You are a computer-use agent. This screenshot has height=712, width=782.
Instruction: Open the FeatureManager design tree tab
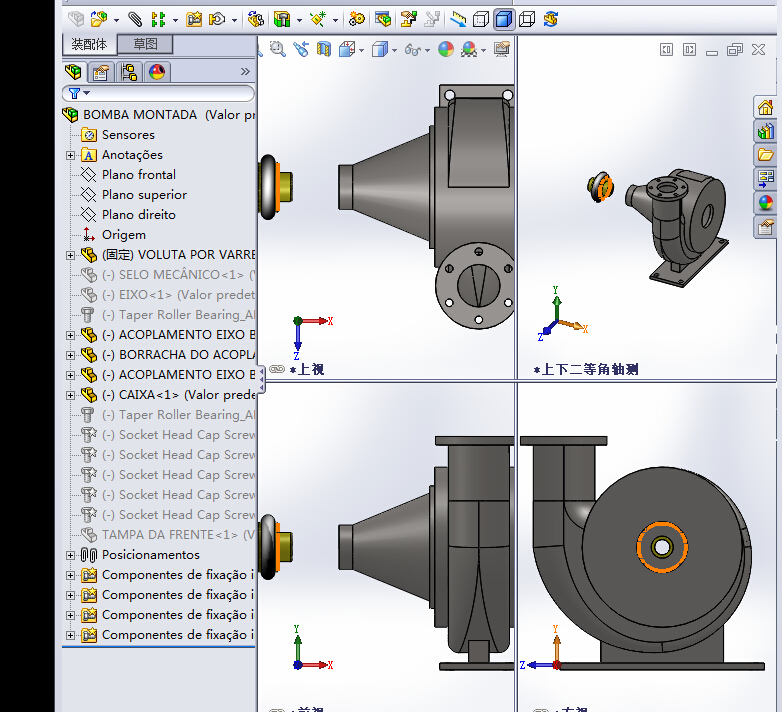[73, 72]
